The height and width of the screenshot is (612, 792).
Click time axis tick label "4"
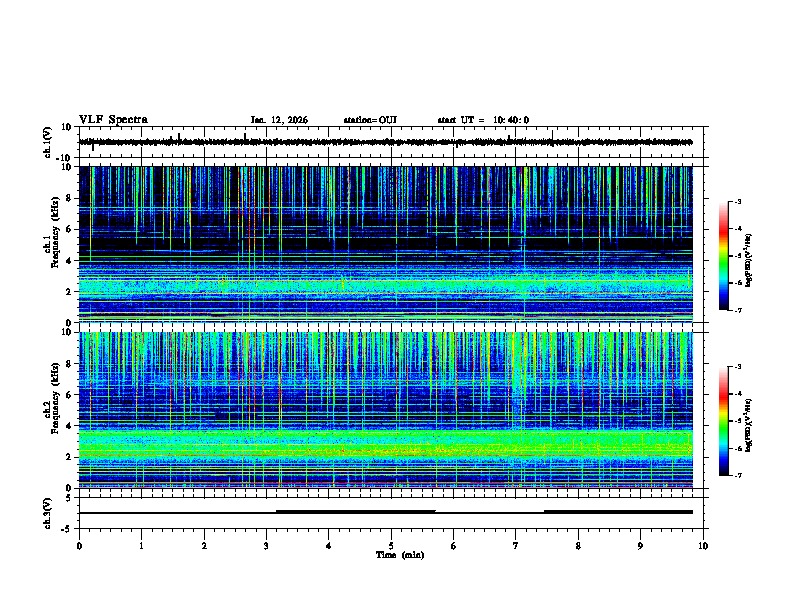tap(329, 546)
